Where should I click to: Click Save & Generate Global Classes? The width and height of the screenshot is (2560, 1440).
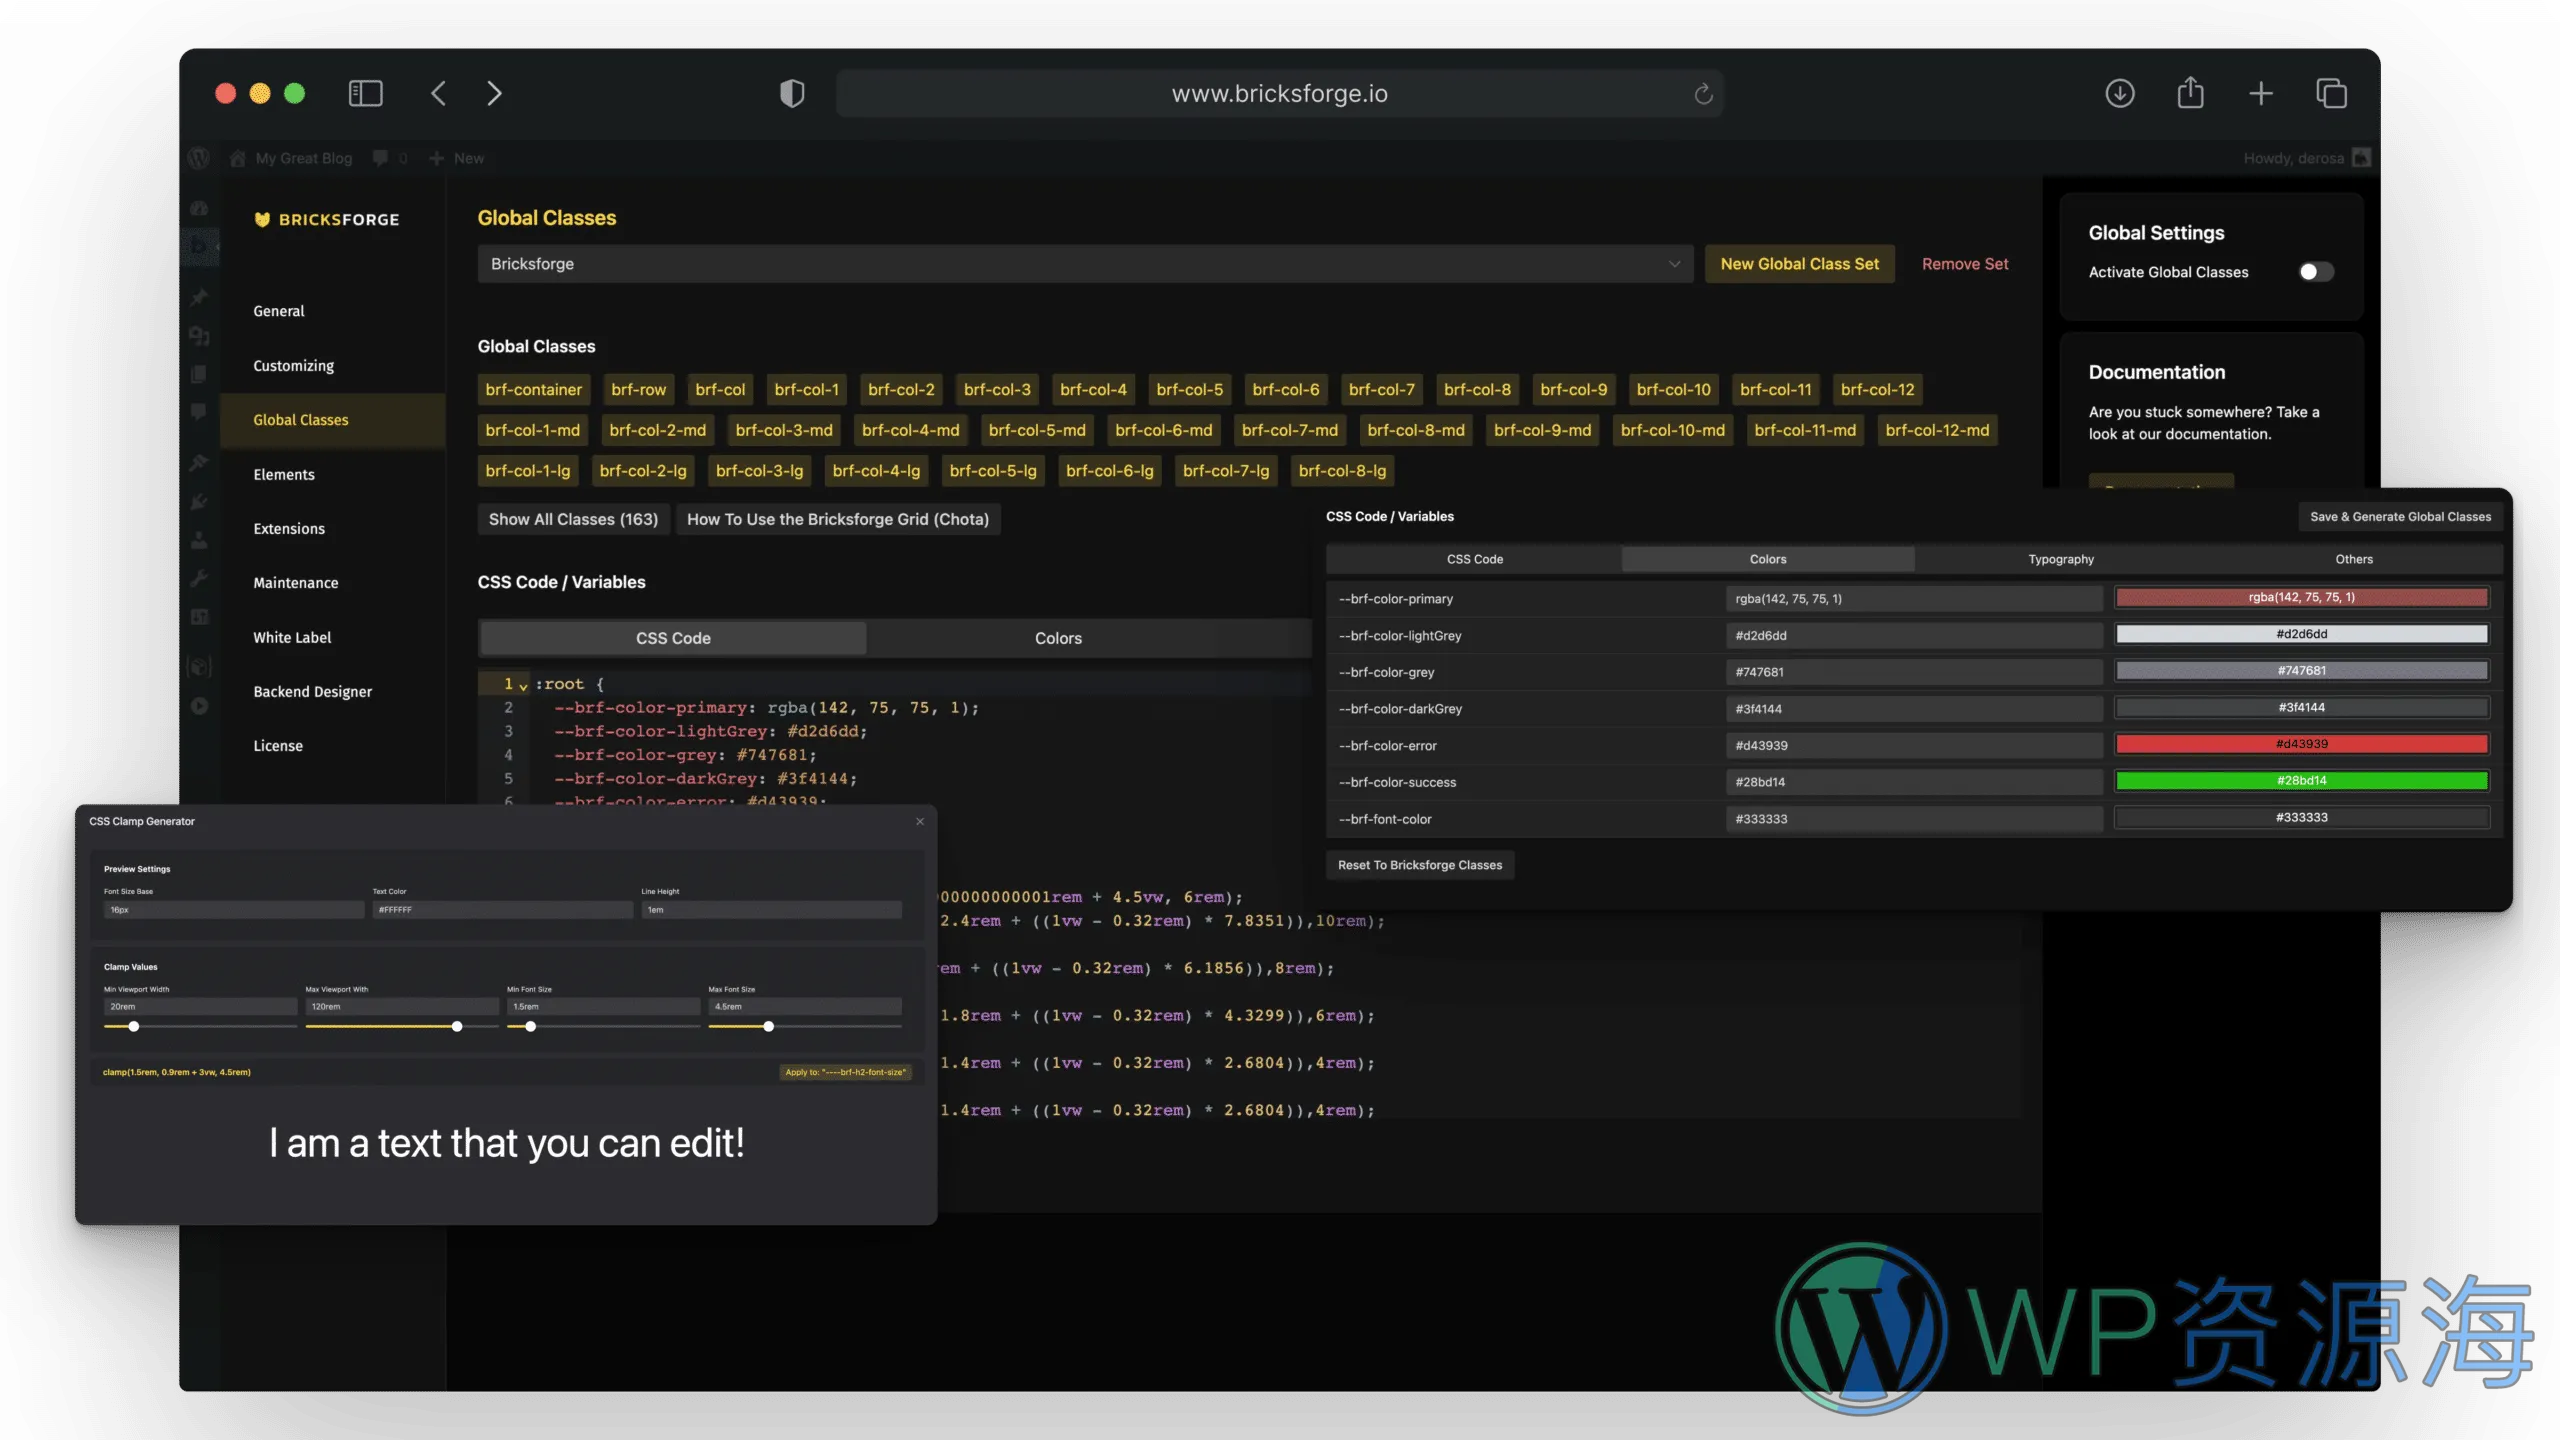click(x=2400, y=517)
